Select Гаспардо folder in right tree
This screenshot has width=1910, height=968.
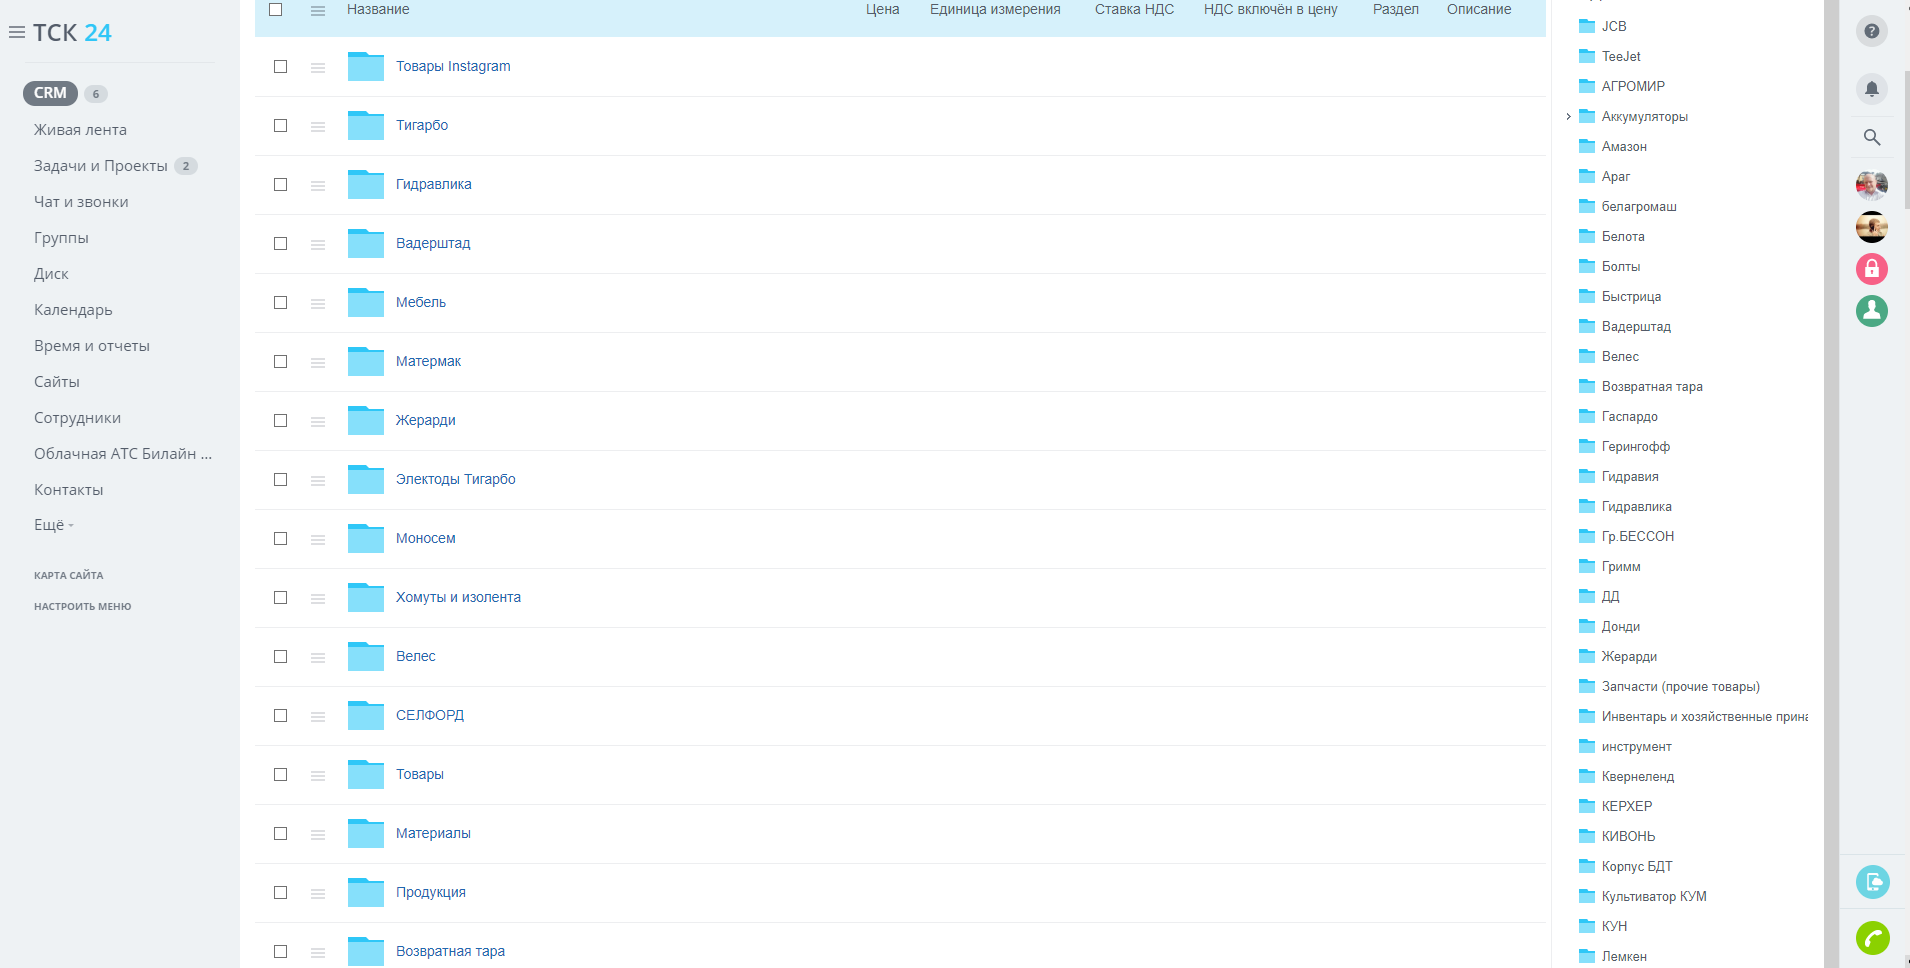pos(1629,417)
